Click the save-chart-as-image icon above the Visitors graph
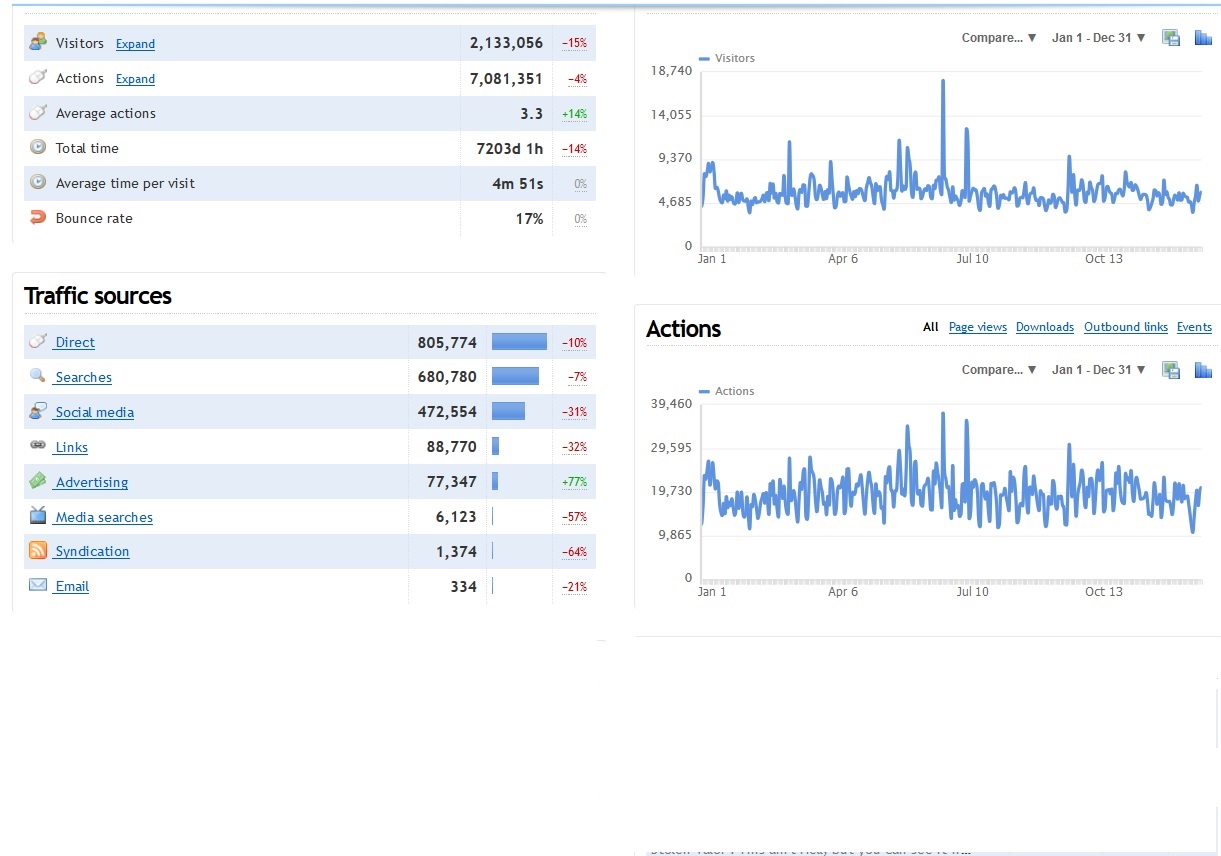Image resolution: width=1221 pixels, height=856 pixels. click(x=1170, y=37)
